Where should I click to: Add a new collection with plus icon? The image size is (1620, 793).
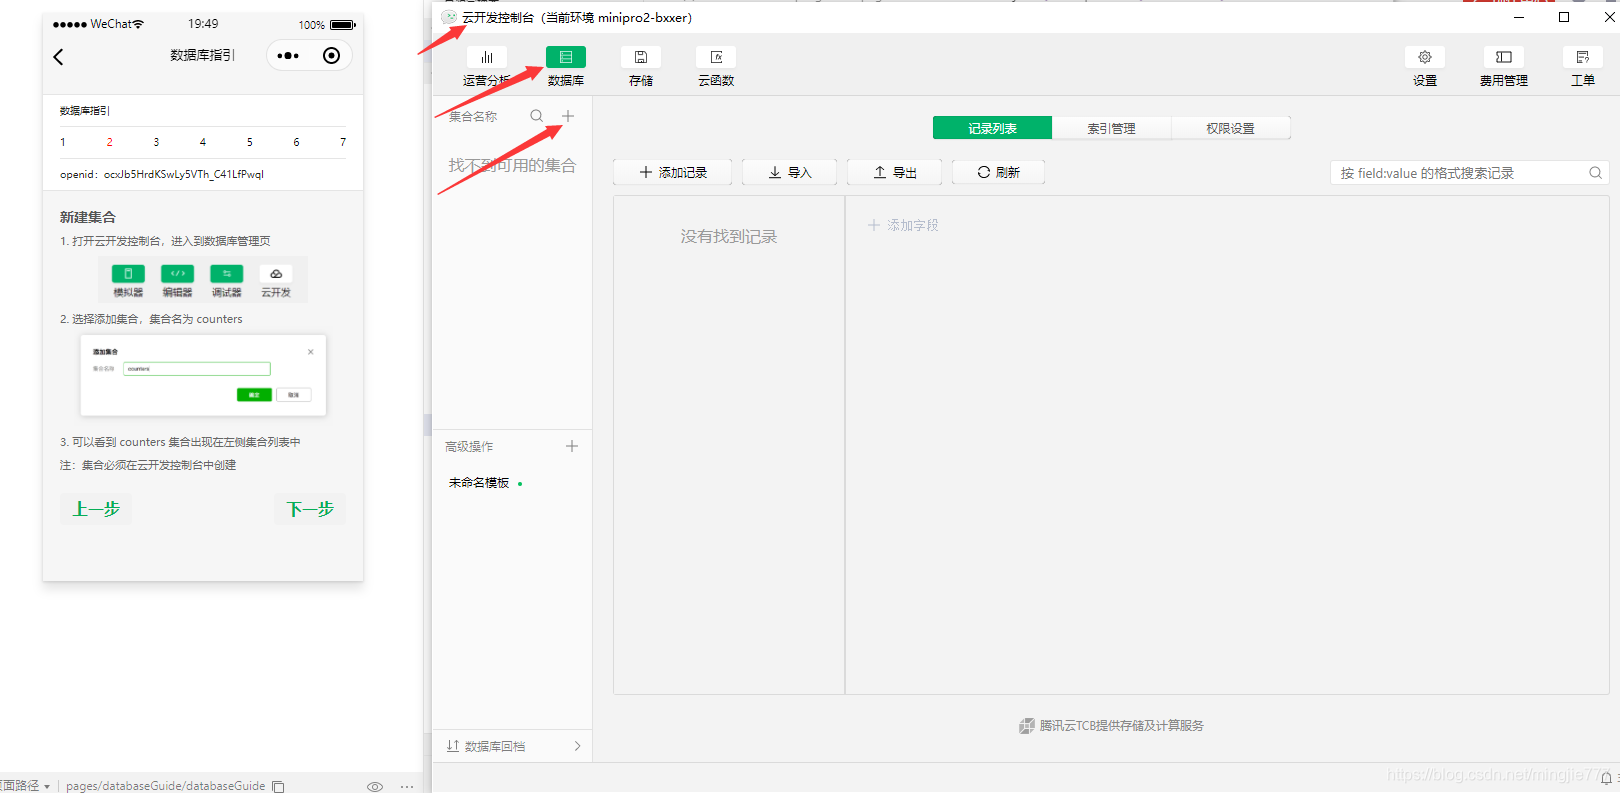[x=568, y=116]
